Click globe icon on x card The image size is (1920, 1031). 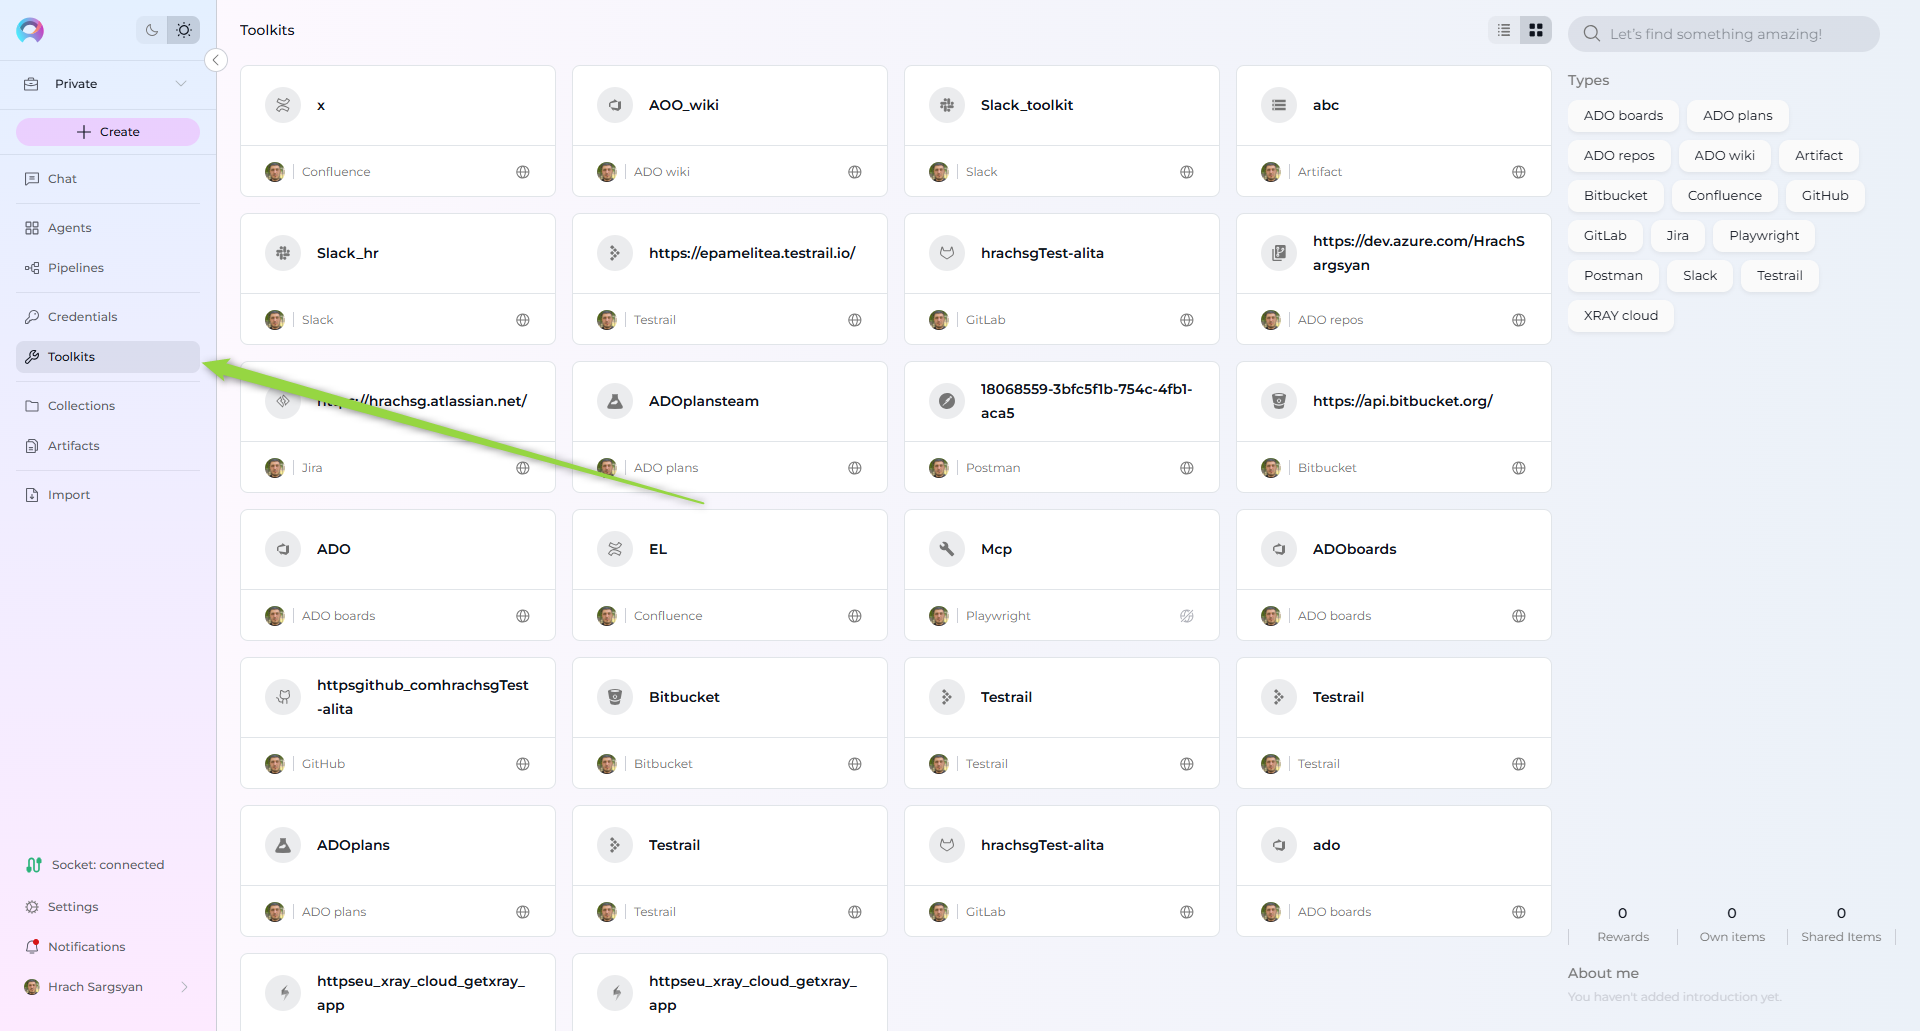click(x=523, y=172)
